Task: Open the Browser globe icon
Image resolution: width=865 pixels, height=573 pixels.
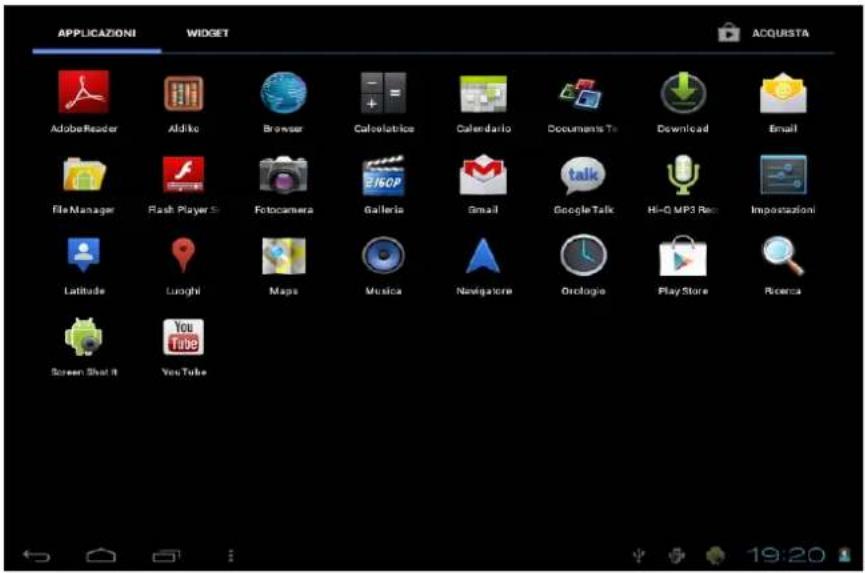Action: [284, 93]
